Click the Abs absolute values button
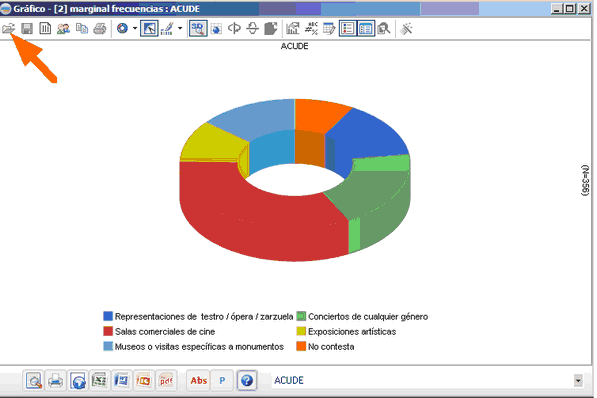597x398 pixels. pyautogui.click(x=199, y=380)
